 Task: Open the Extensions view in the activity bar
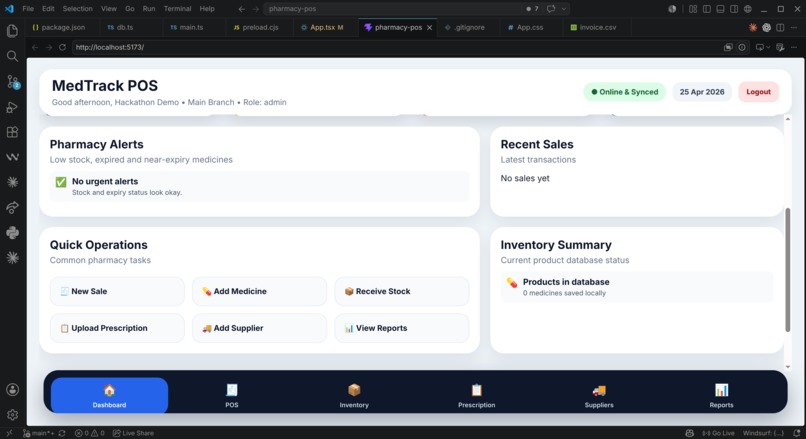tap(12, 132)
